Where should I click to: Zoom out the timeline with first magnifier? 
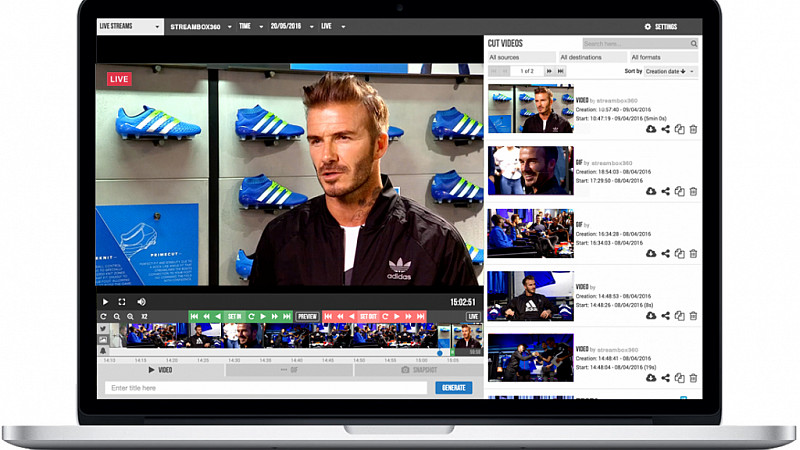pos(117,317)
